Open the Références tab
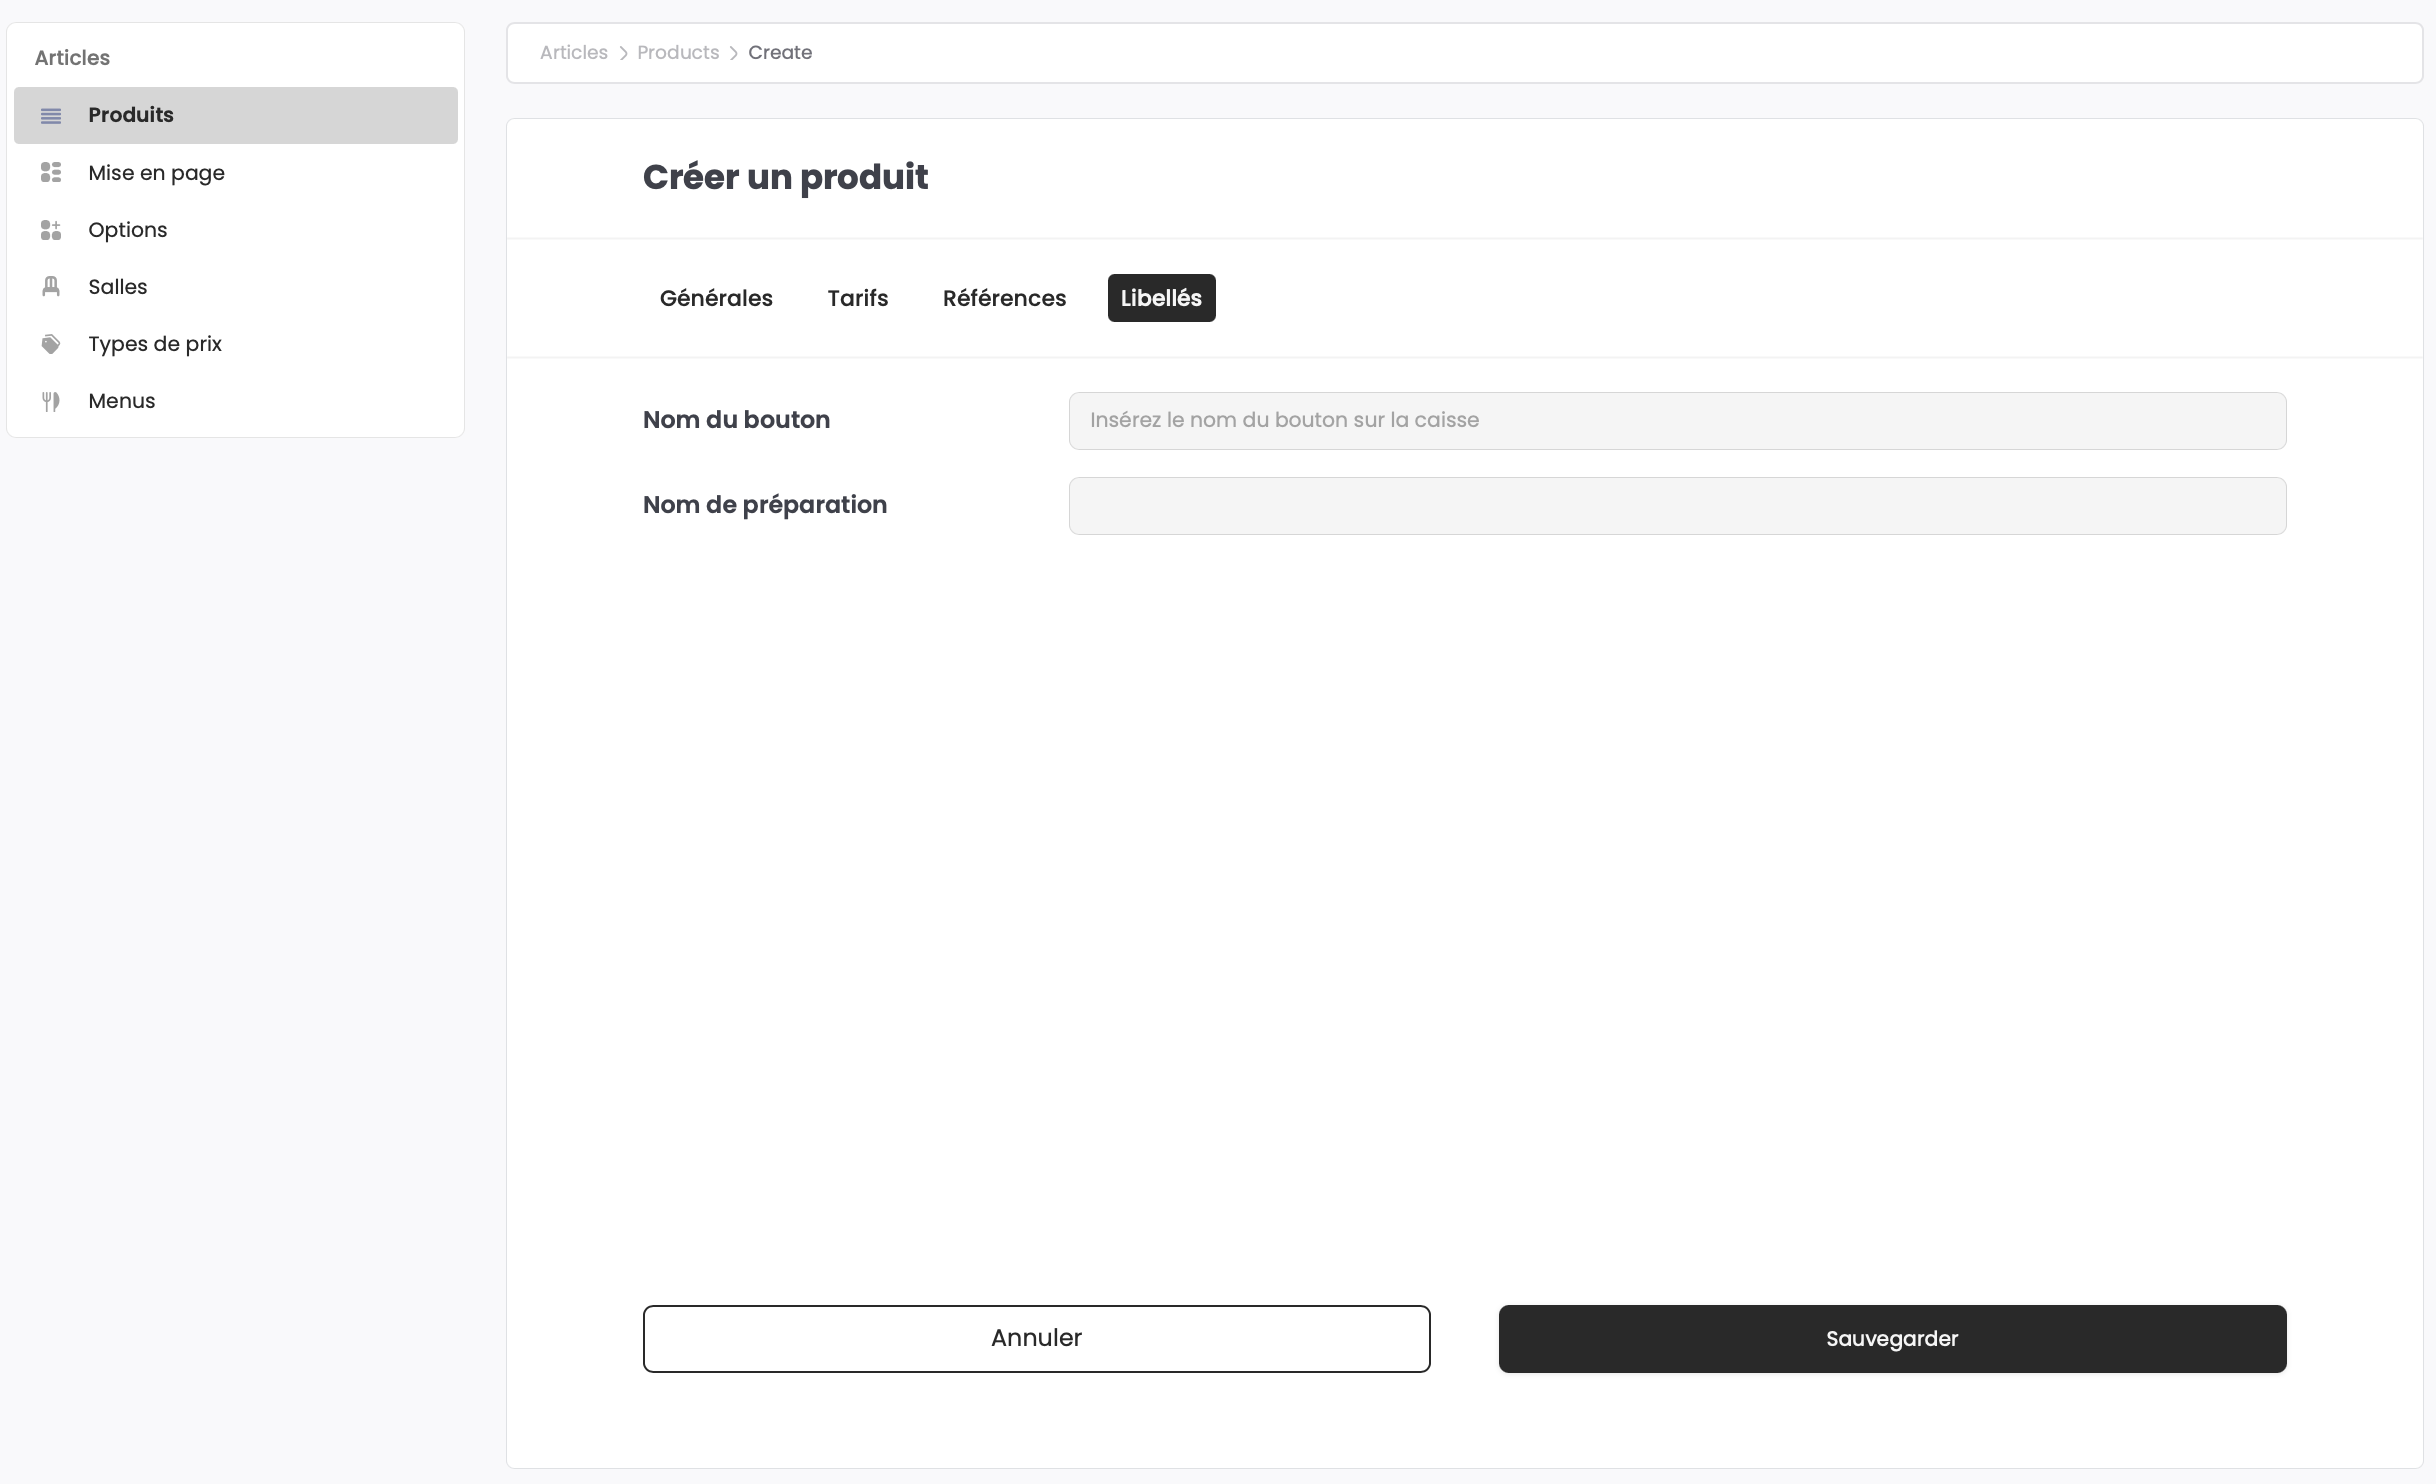Viewport: 2436px width, 1484px height. pos(1004,298)
